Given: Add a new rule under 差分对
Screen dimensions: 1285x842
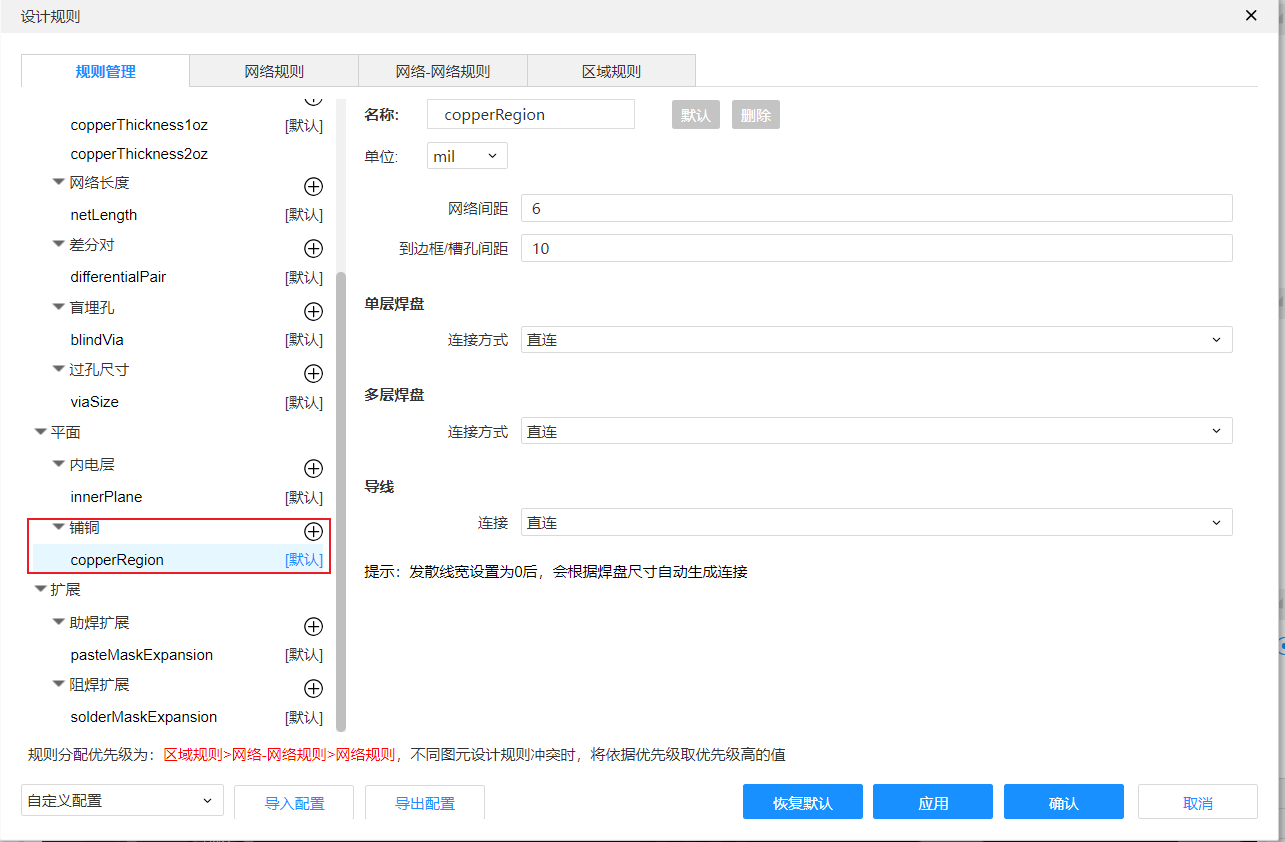Looking at the screenshot, I should coord(313,248).
